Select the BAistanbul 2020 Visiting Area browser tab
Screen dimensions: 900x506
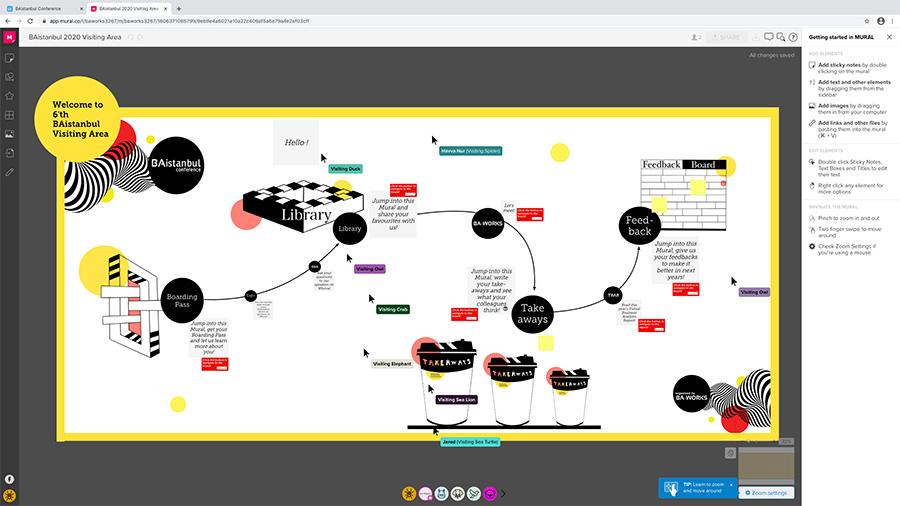tap(129, 9)
